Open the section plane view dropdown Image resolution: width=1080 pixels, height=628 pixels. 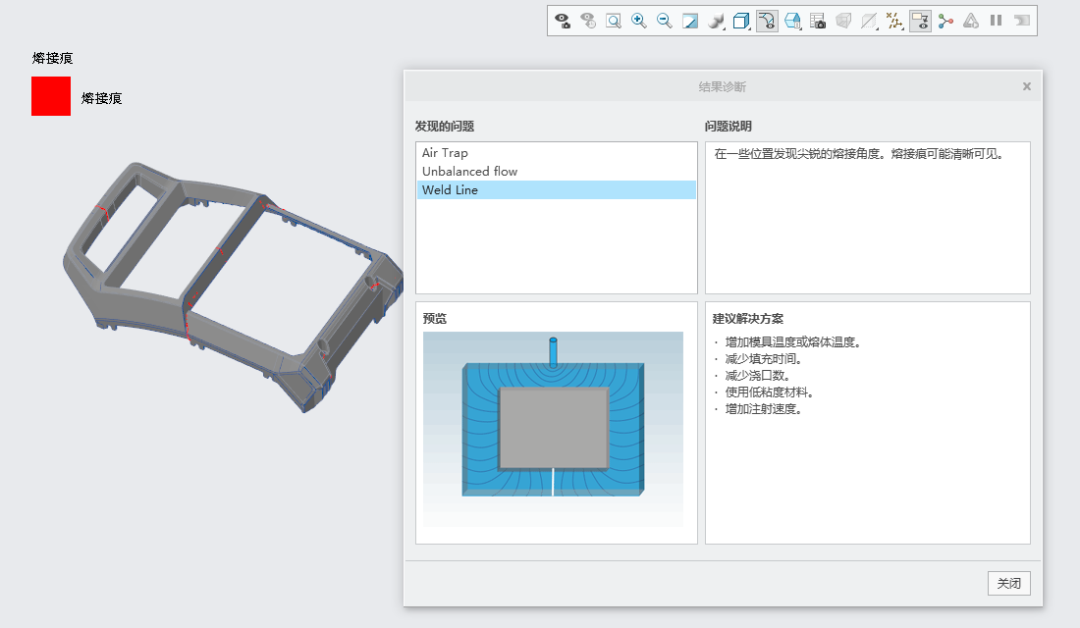tap(869, 21)
